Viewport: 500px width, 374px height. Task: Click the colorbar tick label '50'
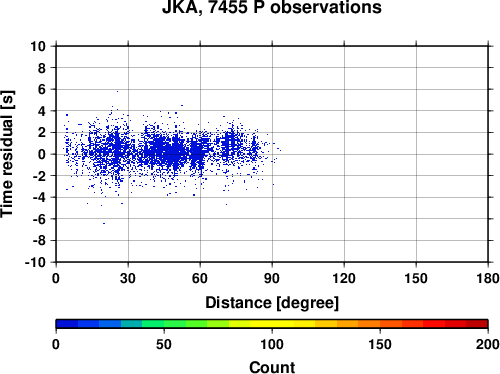(x=164, y=344)
